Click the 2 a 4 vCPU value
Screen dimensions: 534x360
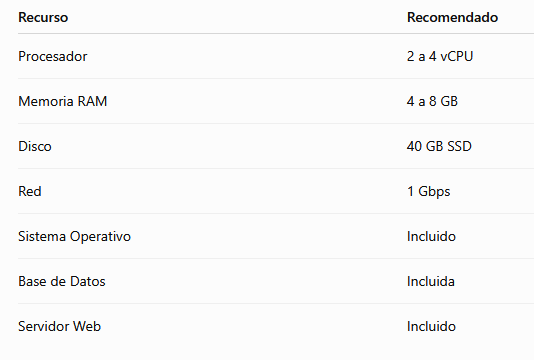tap(440, 56)
